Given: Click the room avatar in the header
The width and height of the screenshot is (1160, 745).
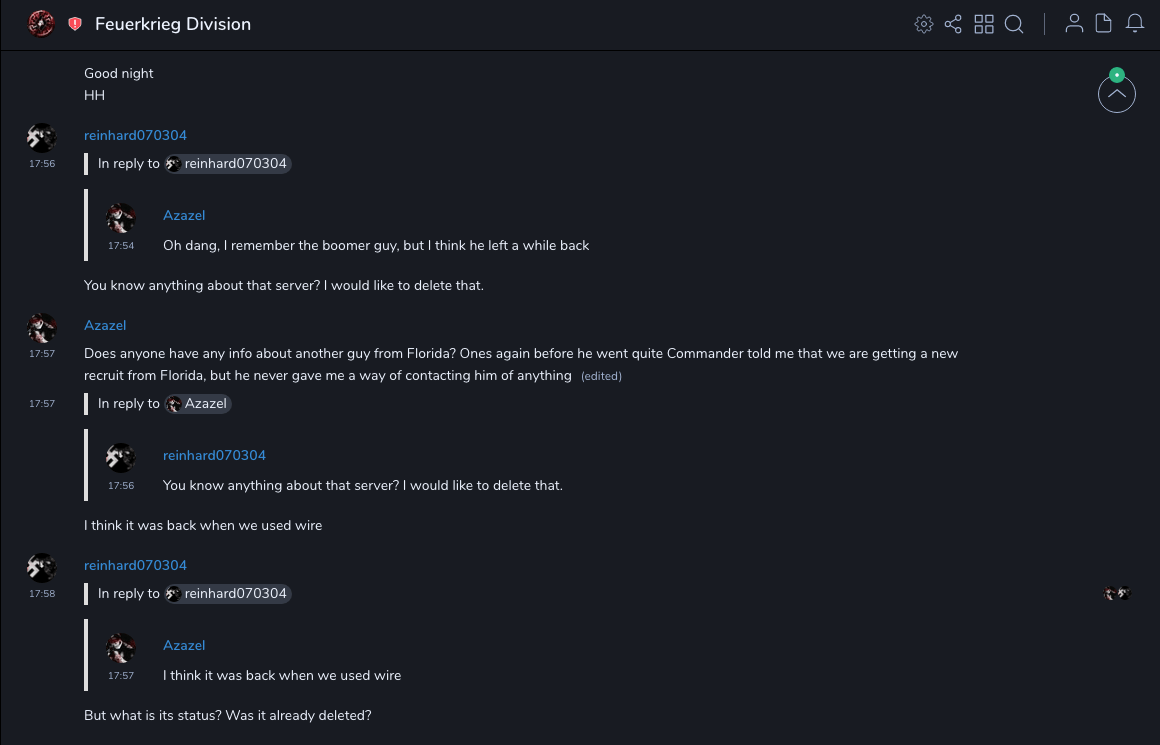Looking at the screenshot, I should pyautogui.click(x=41, y=24).
